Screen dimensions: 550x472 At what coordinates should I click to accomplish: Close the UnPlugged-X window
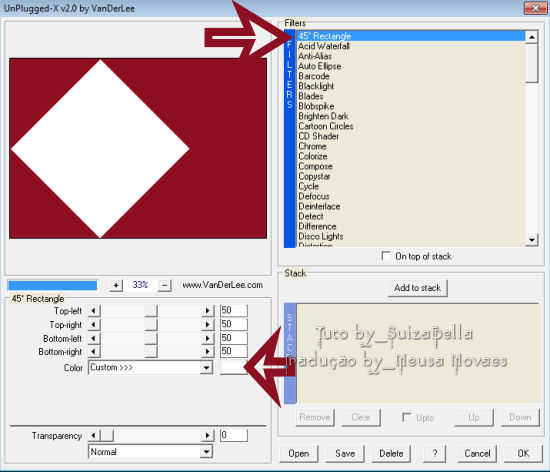(x=535, y=8)
